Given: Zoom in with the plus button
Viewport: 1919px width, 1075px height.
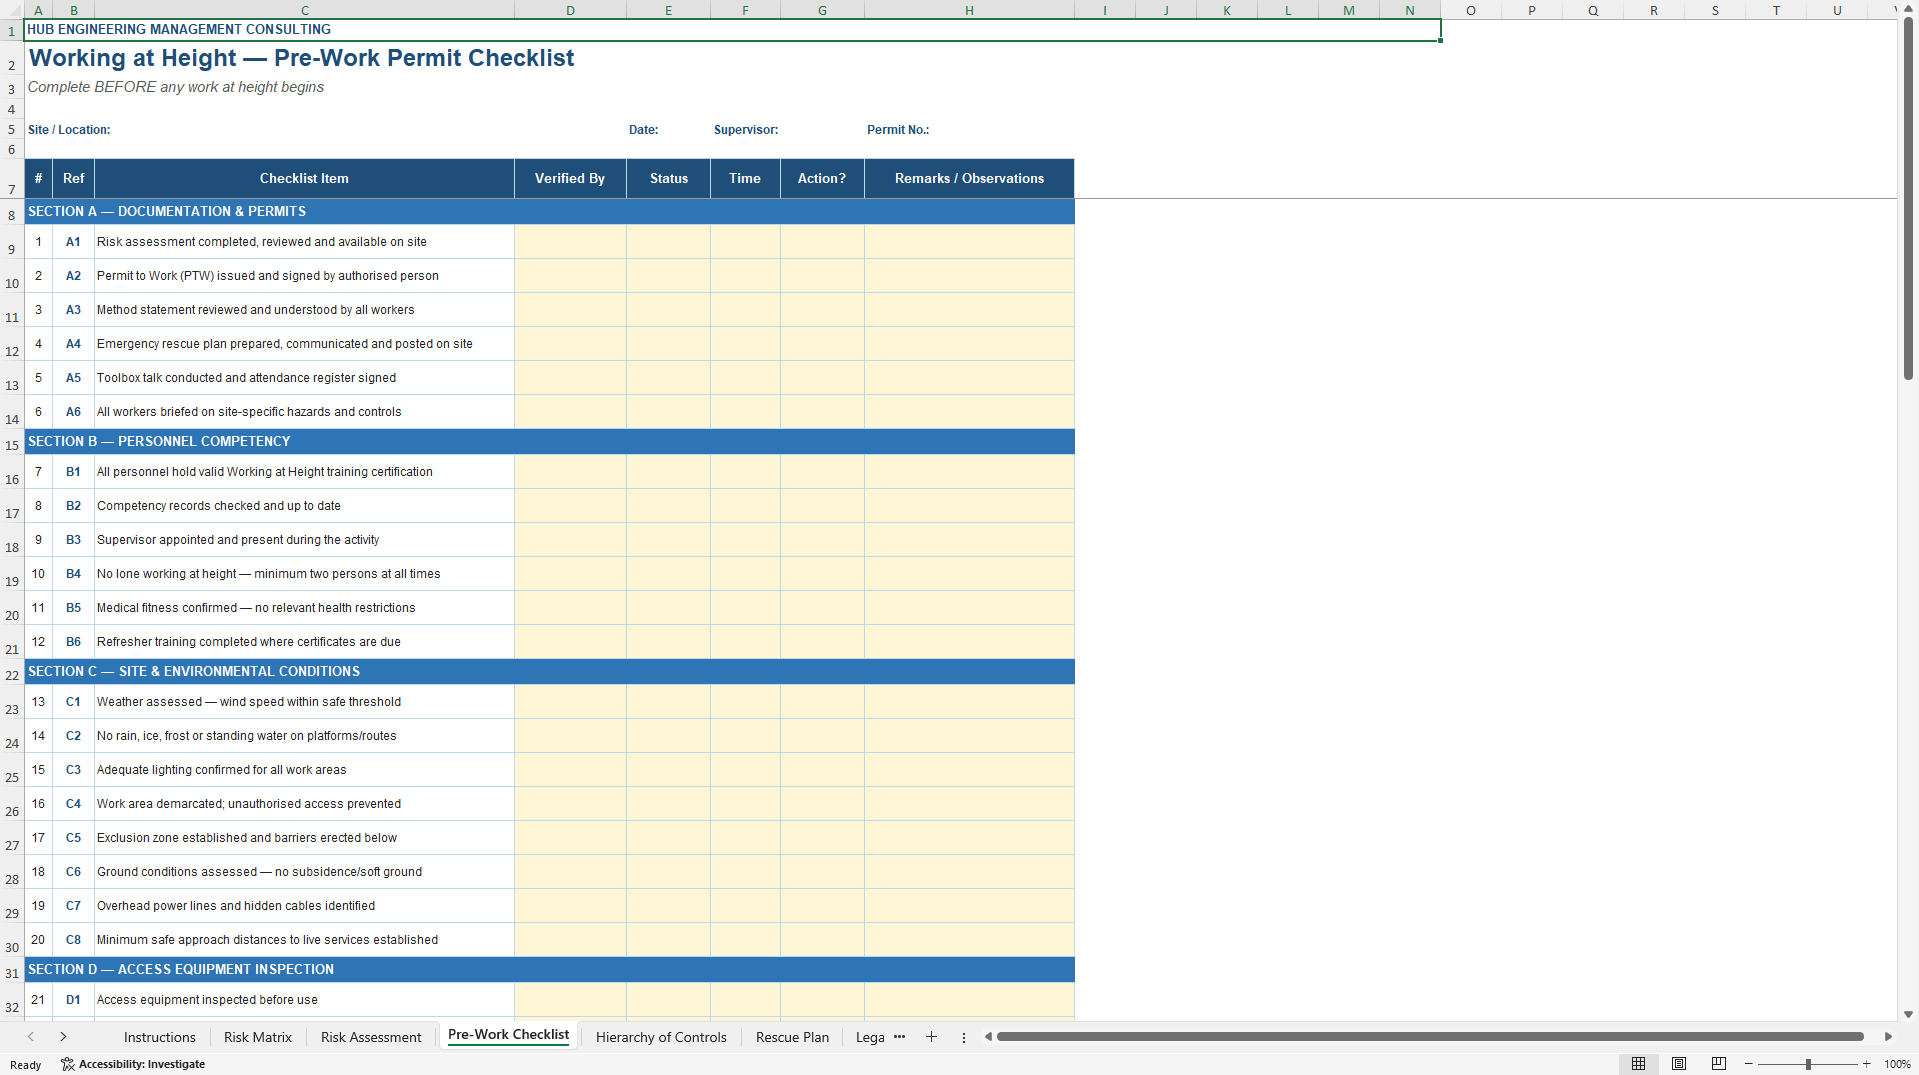Looking at the screenshot, I should (1866, 1064).
